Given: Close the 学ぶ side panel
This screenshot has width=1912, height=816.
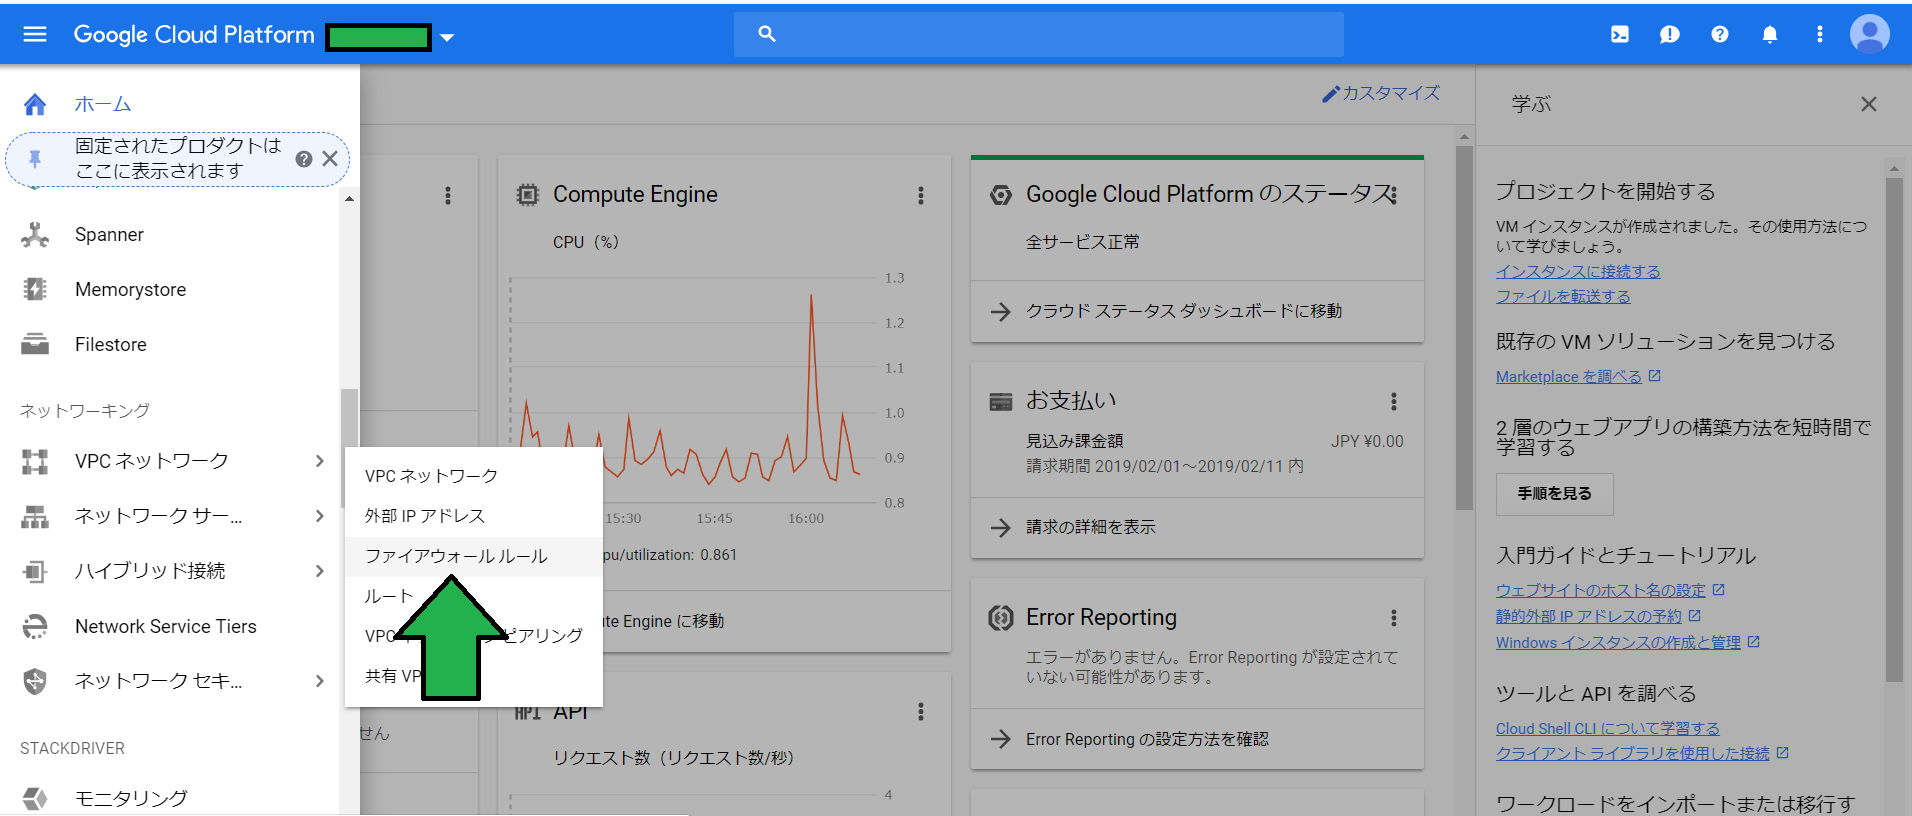Looking at the screenshot, I should tap(1868, 104).
